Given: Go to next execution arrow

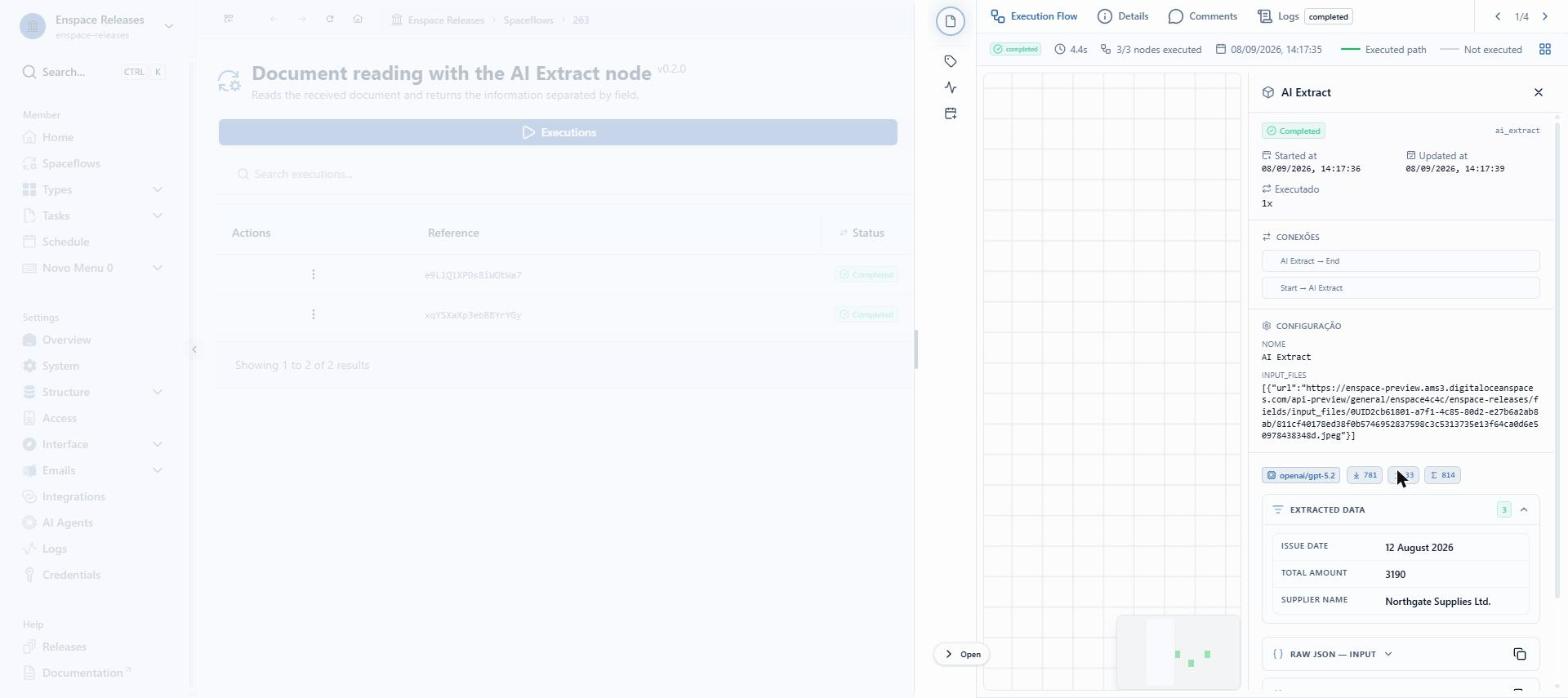Looking at the screenshot, I should [x=1545, y=16].
